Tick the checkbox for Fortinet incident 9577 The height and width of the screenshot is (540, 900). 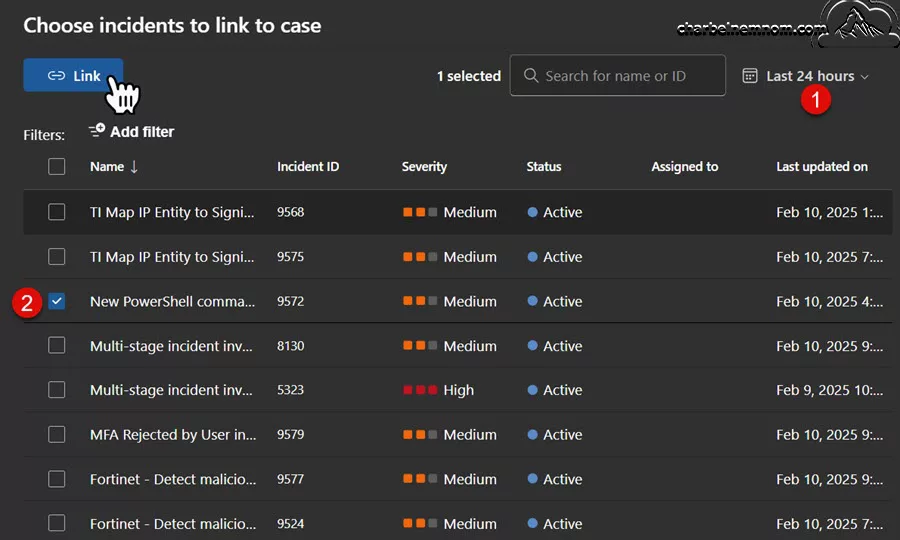tap(56, 479)
